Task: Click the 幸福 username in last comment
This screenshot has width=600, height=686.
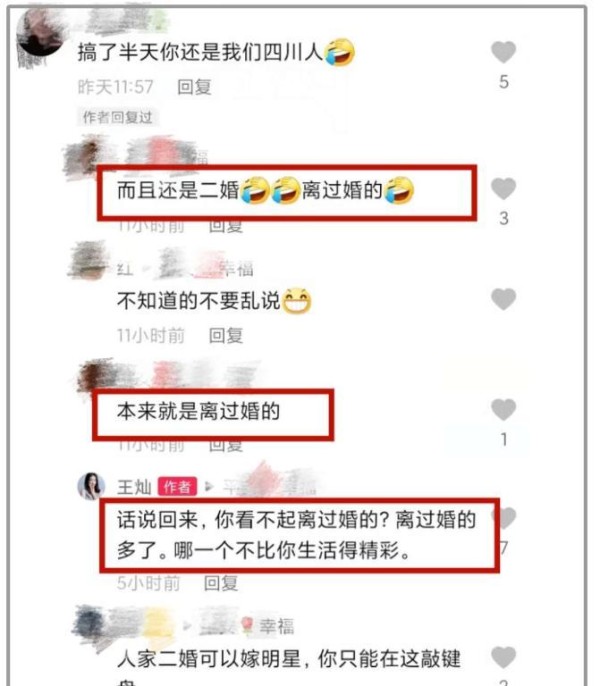Action: click(x=277, y=626)
